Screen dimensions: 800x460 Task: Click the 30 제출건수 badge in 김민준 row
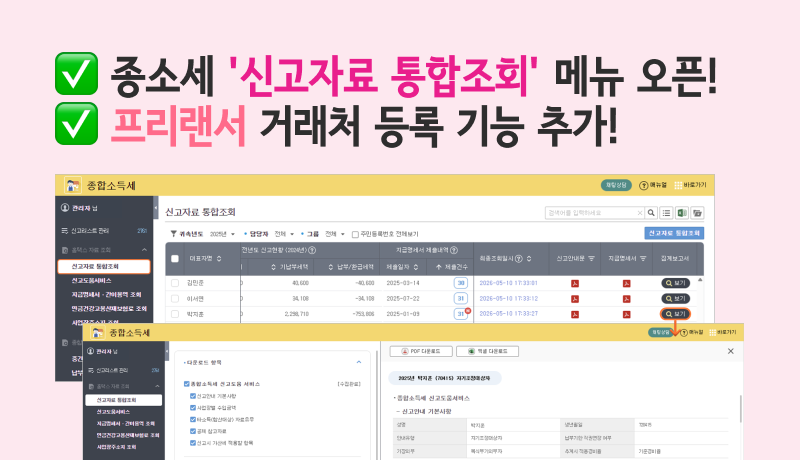pyautogui.click(x=461, y=283)
